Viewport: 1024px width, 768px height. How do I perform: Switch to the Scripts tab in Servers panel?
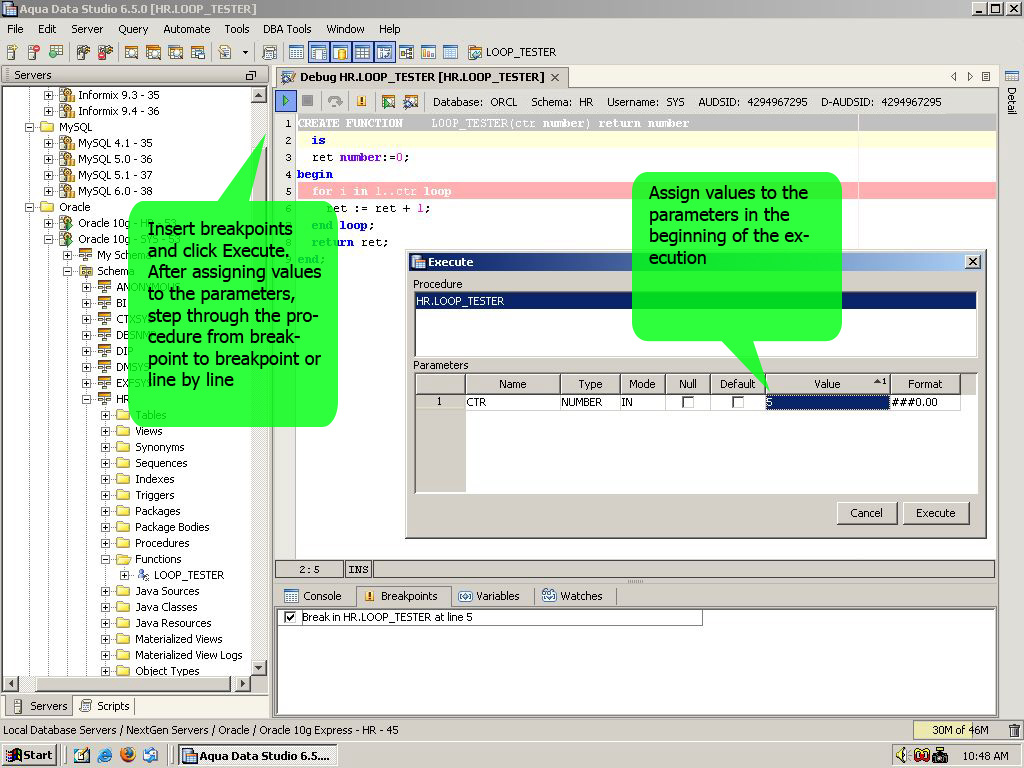point(105,706)
